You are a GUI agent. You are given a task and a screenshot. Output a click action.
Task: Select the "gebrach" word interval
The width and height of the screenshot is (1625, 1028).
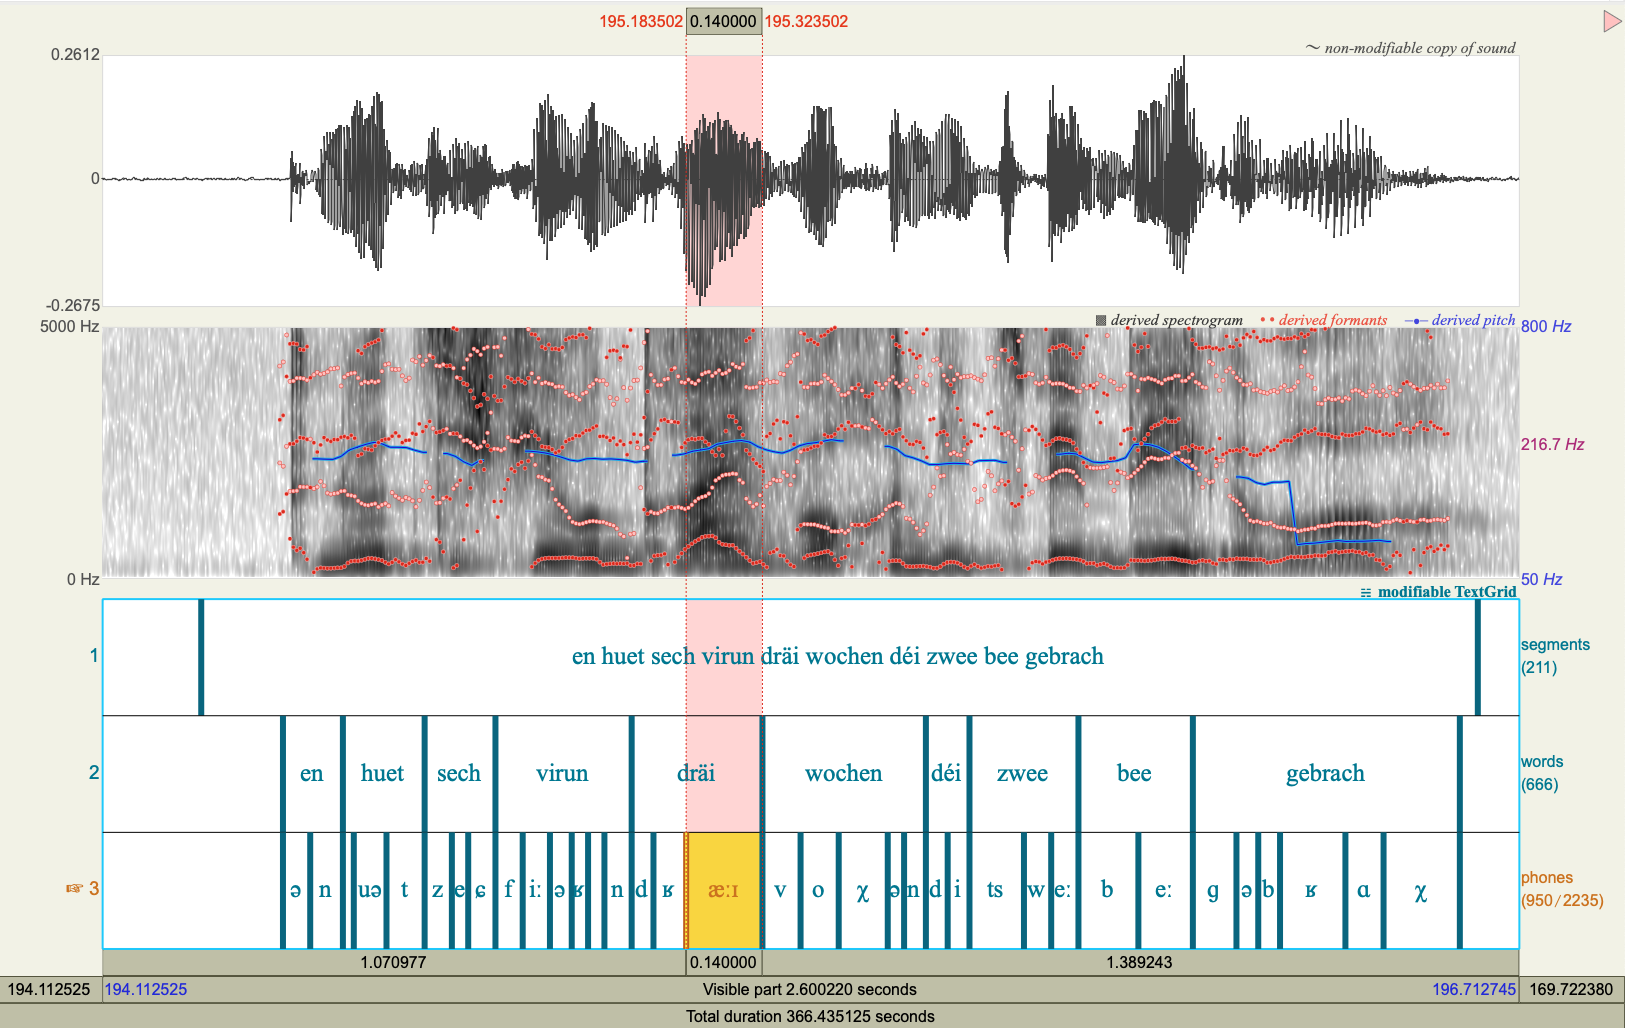[1325, 773]
